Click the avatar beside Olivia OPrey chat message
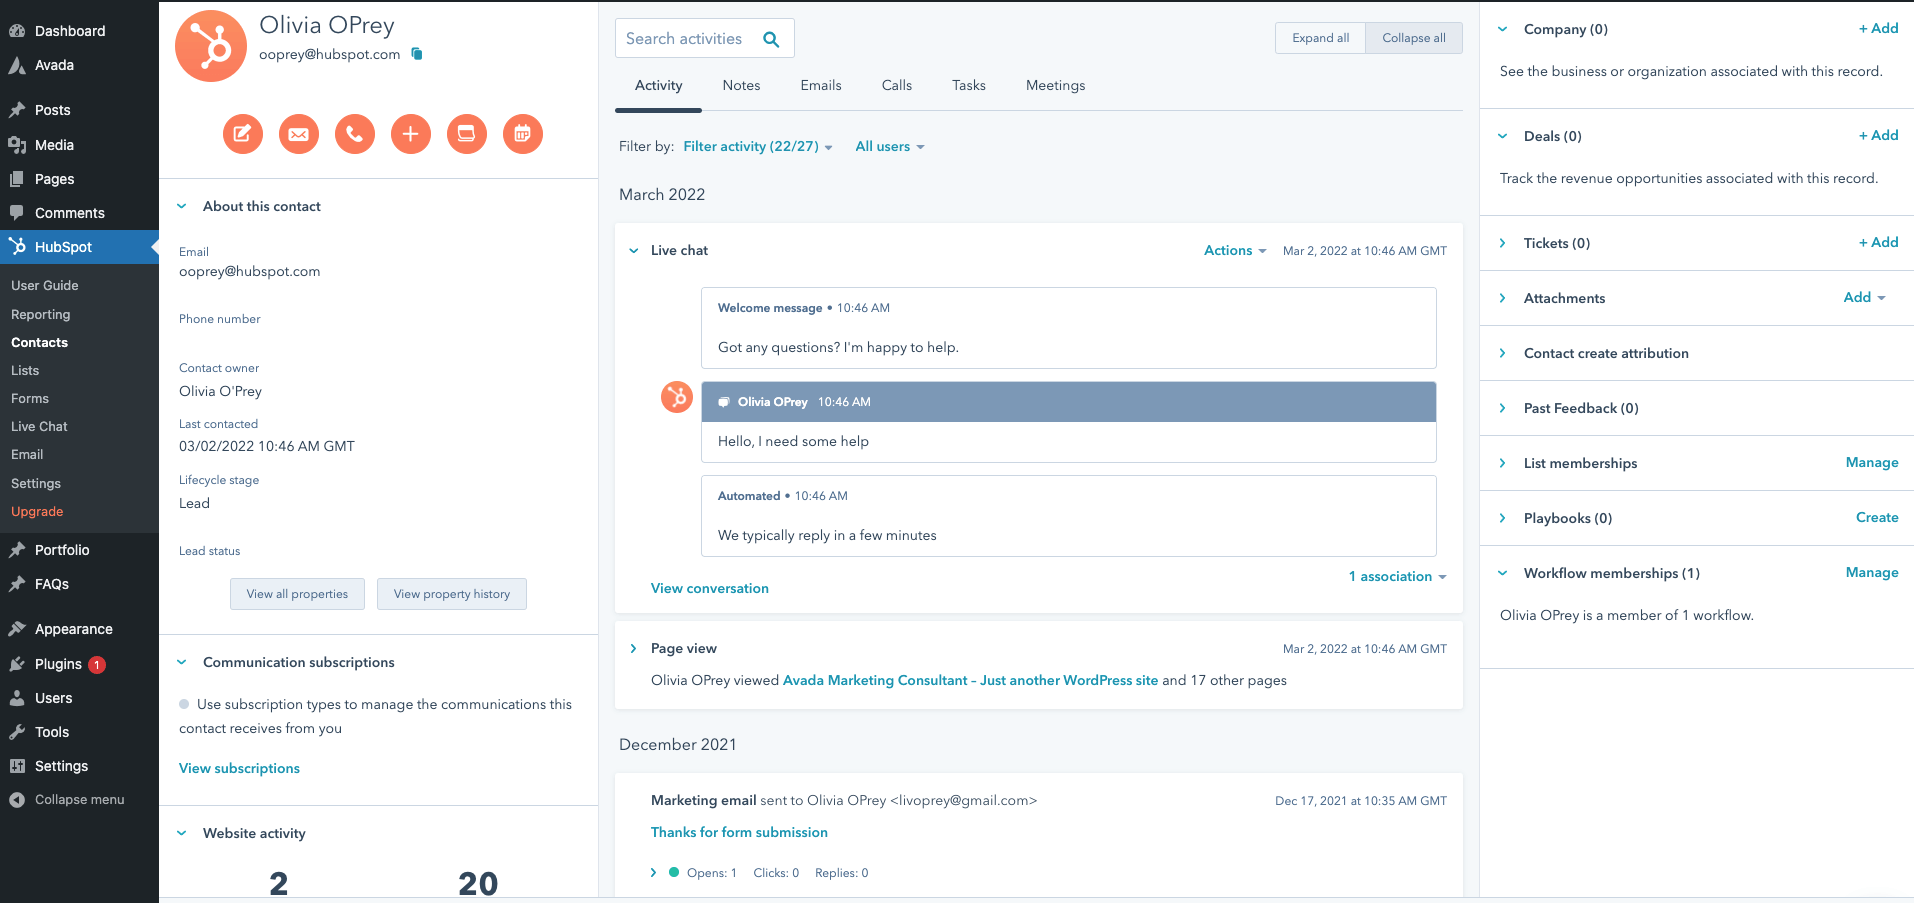 pos(677,397)
